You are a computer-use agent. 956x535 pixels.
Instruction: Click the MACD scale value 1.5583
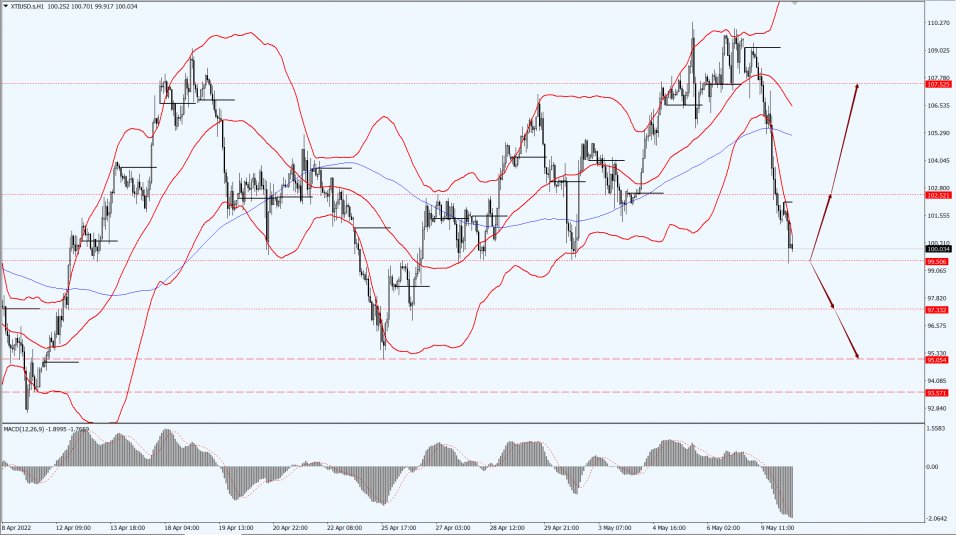pos(937,429)
